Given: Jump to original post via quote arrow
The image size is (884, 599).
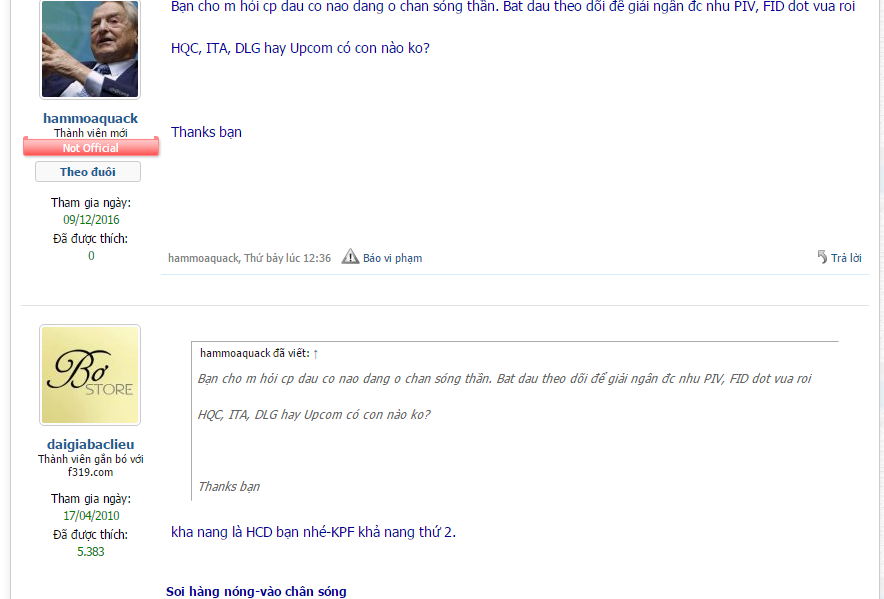Looking at the screenshot, I should pos(316,354).
